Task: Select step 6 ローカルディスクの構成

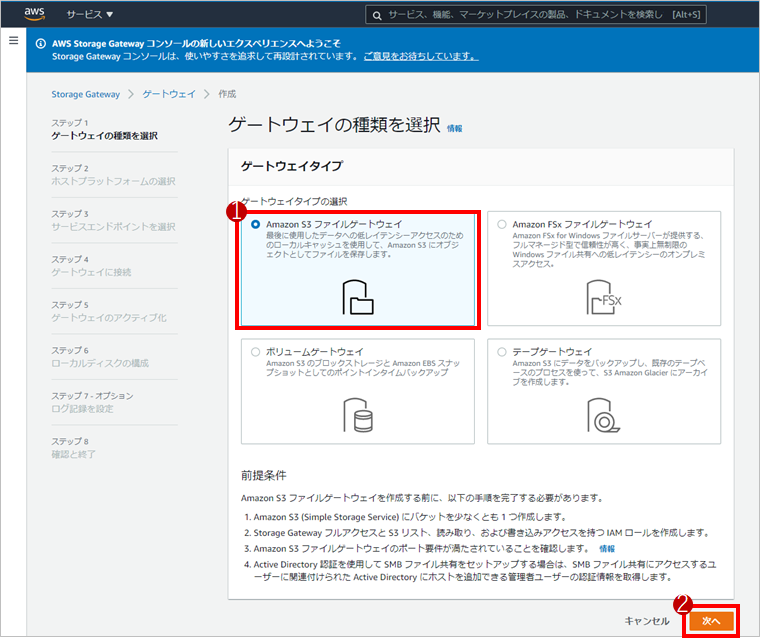Action: point(100,364)
